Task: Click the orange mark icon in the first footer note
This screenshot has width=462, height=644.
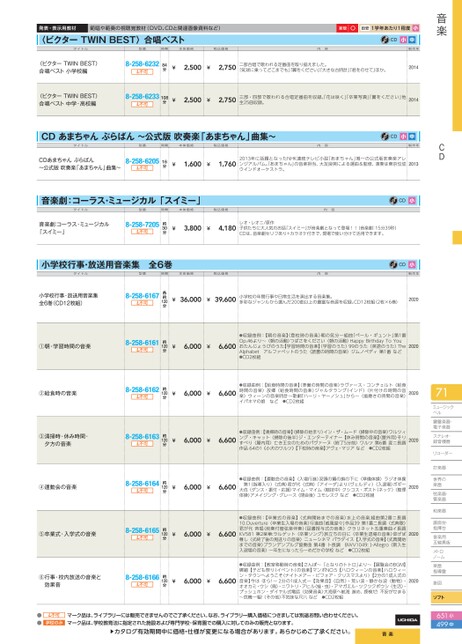Action: (x=54, y=615)
